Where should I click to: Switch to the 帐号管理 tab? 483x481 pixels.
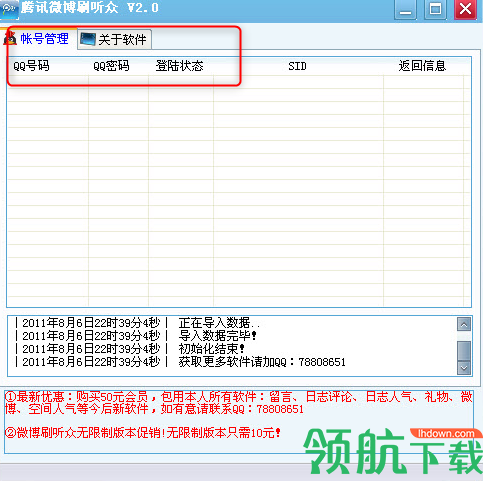tap(39, 39)
